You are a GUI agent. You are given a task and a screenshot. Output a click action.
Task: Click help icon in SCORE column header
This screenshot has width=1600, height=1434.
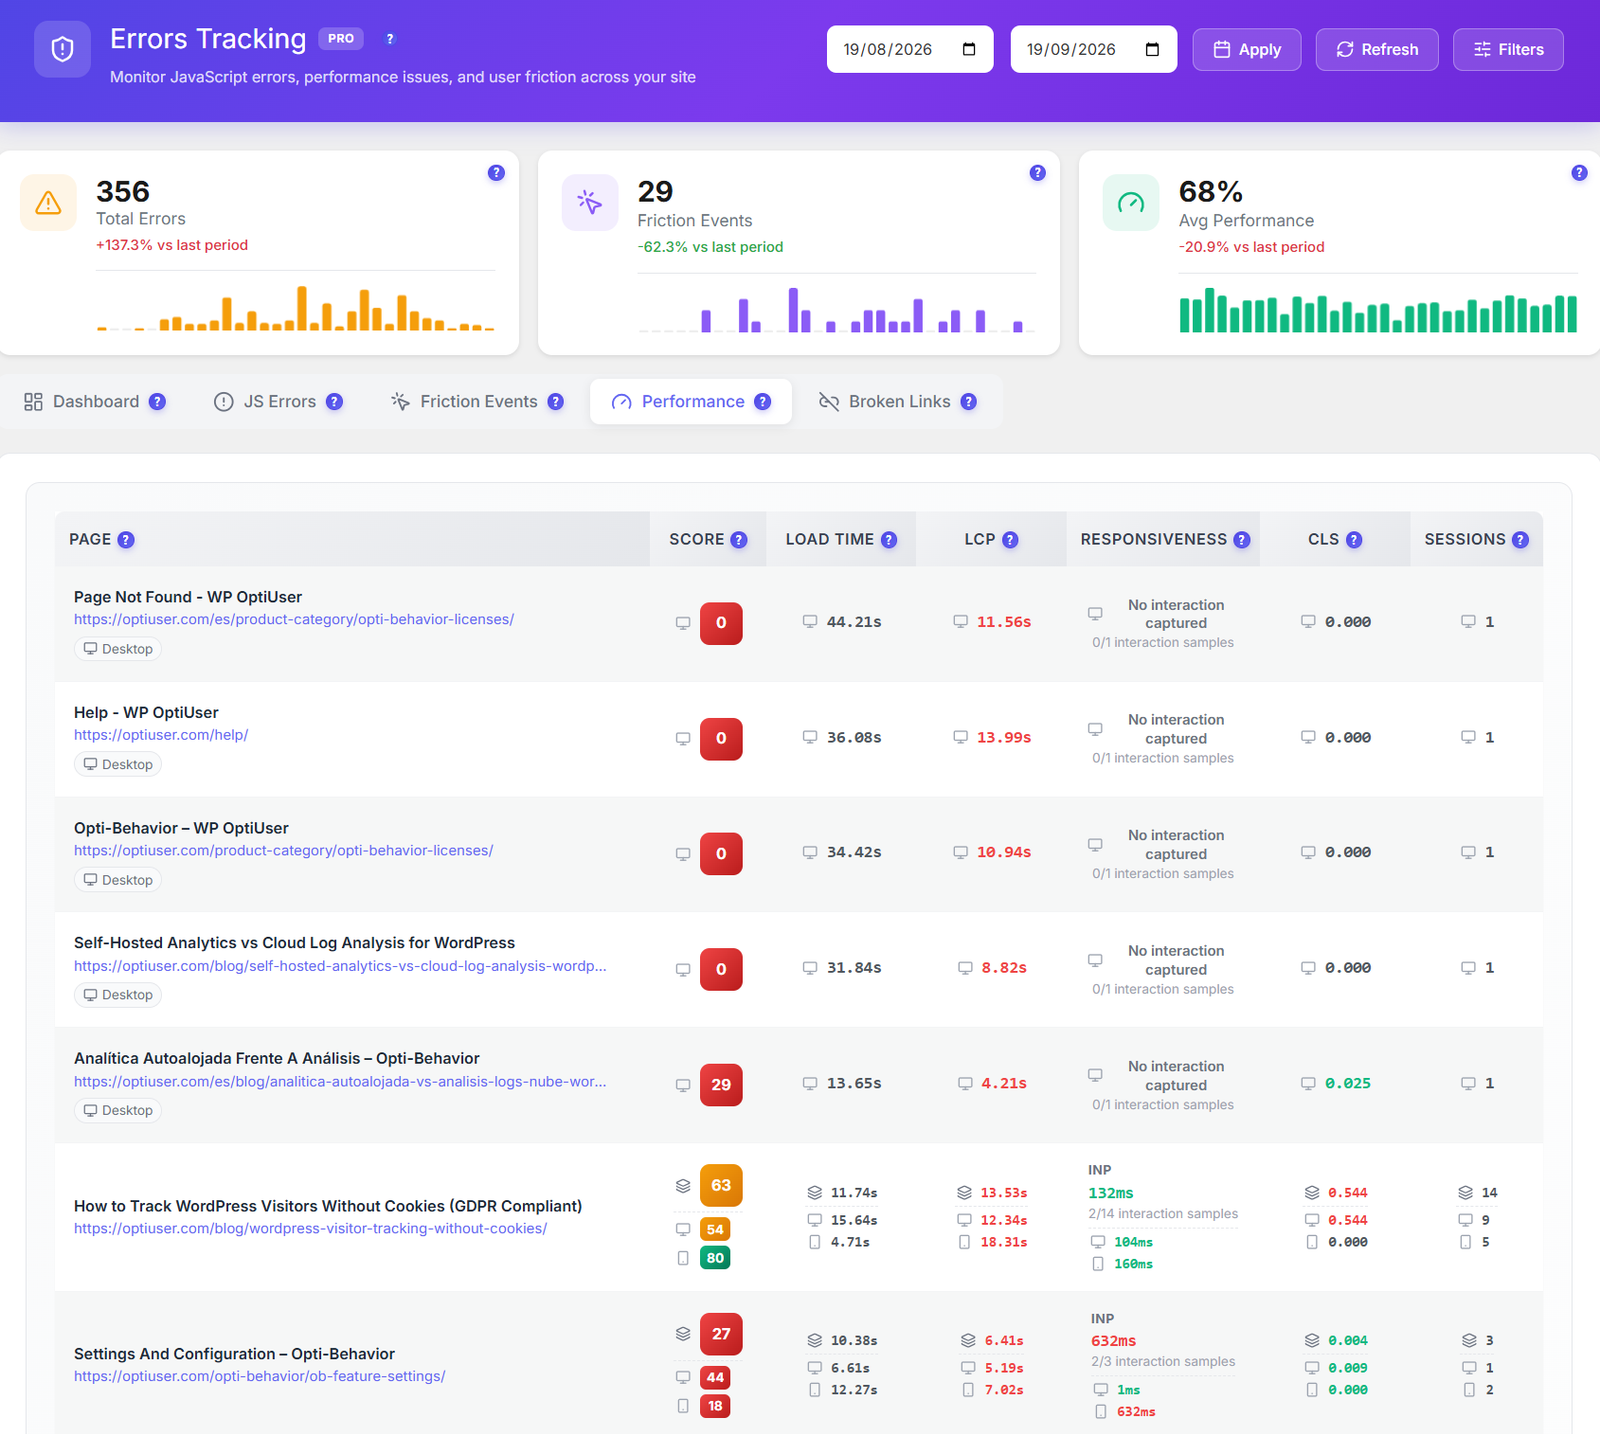pyautogui.click(x=739, y=540)
